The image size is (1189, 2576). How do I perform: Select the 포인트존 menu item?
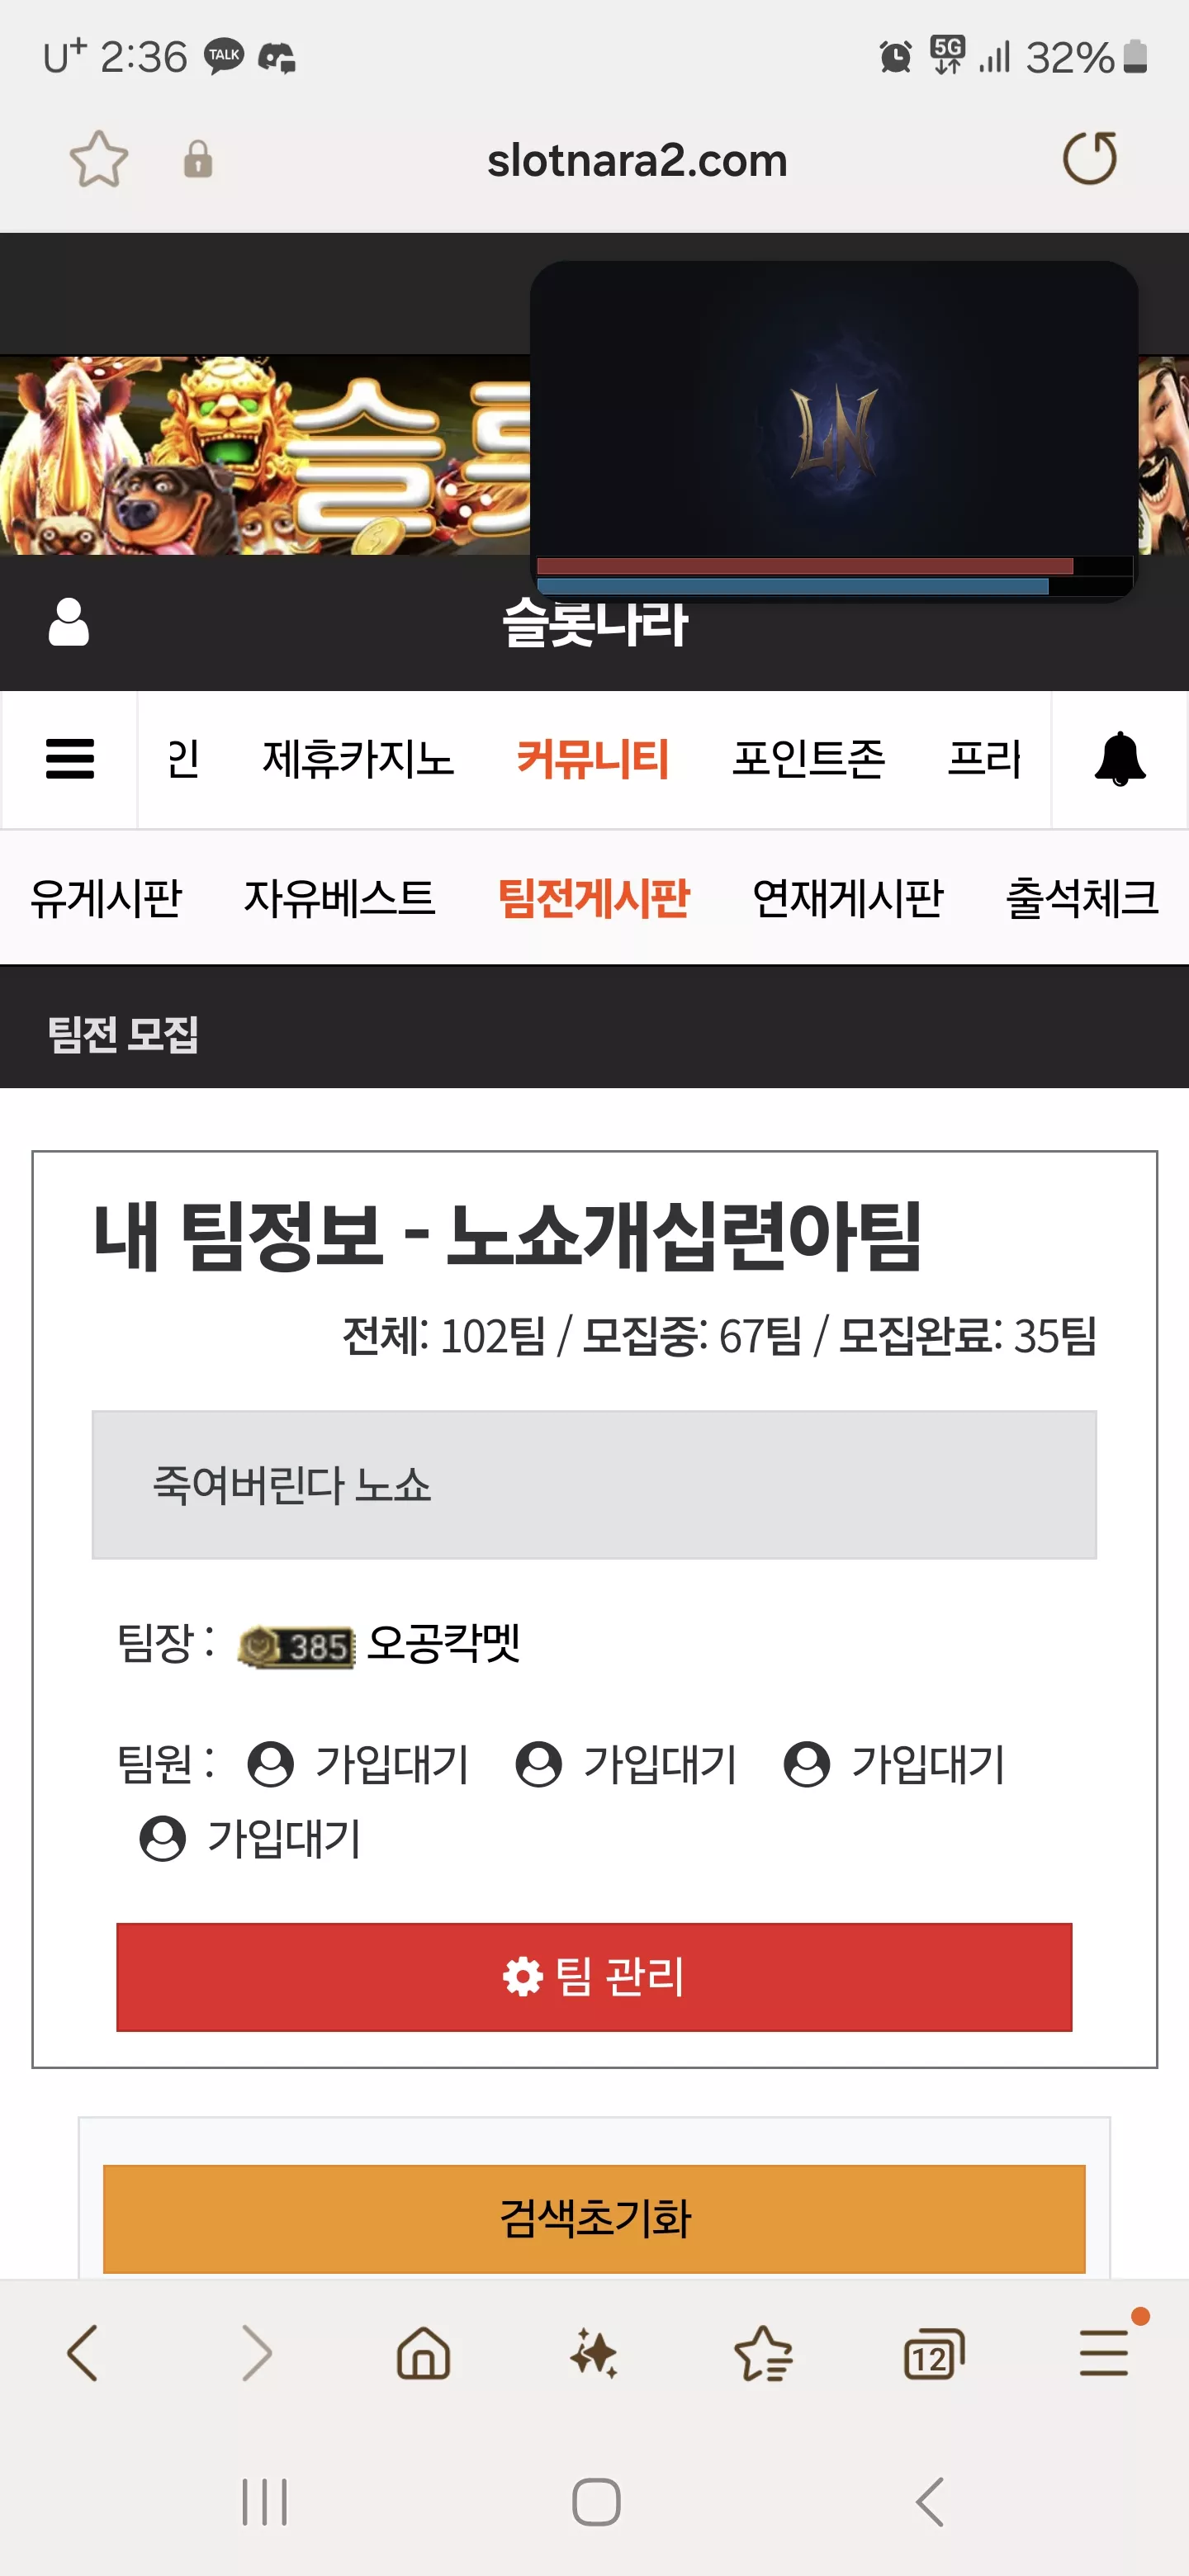tap(809, 759)
